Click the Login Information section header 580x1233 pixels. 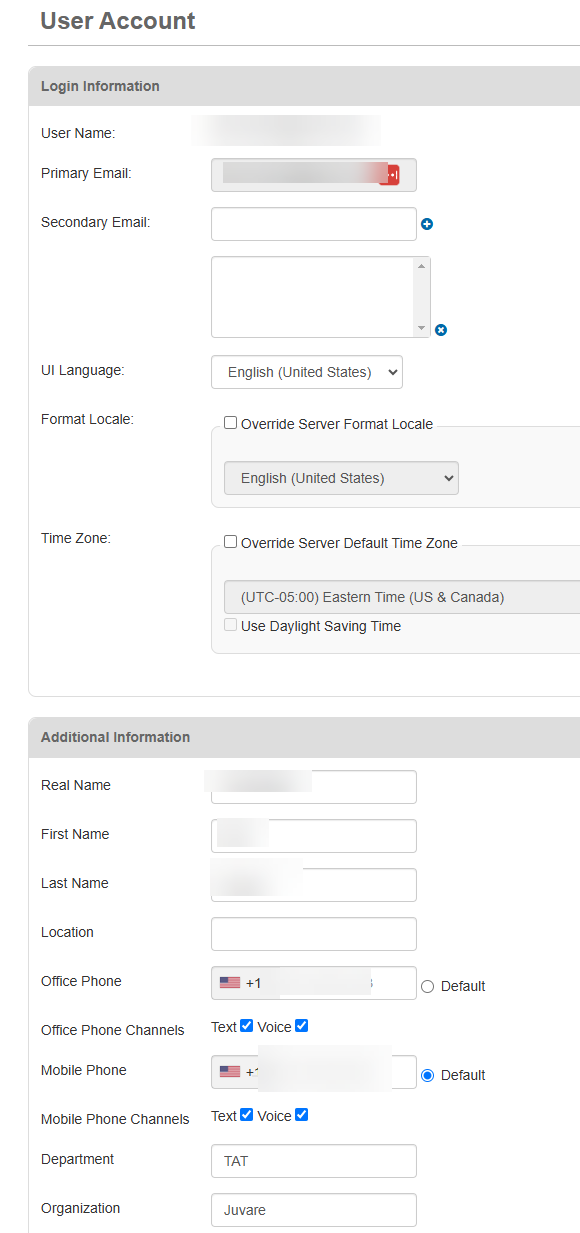click(100, 86)
